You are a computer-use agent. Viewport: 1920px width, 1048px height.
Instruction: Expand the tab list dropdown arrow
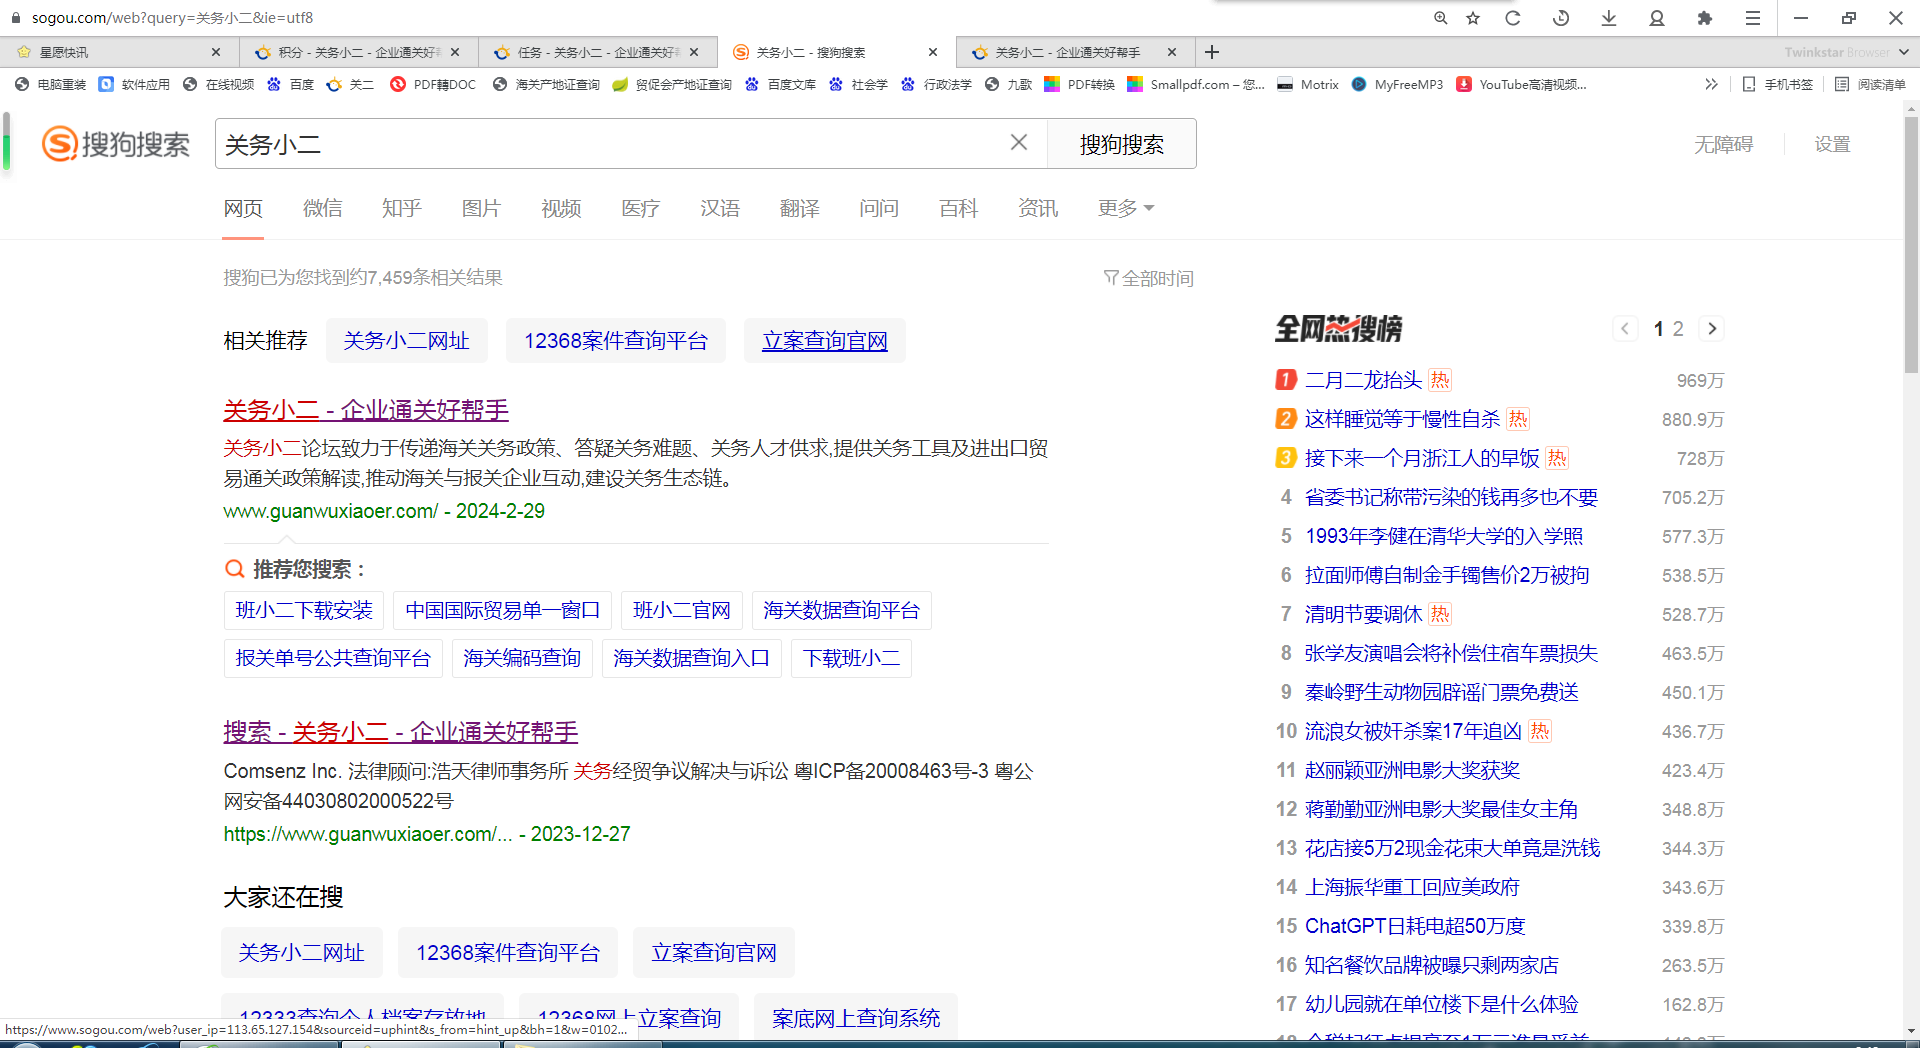[x=1903, y=52]
